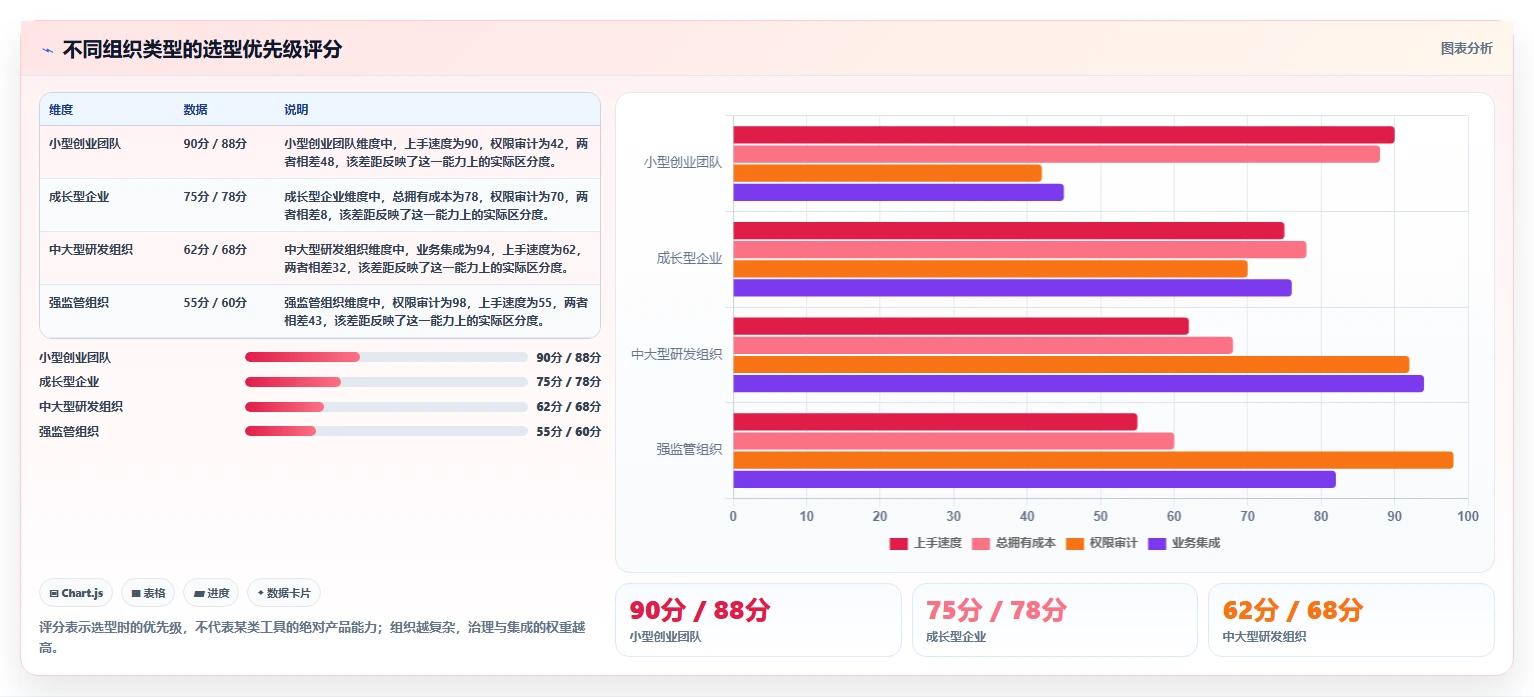Click the purple 业务集成 bar for 强监管组织

click(1034, 480)
